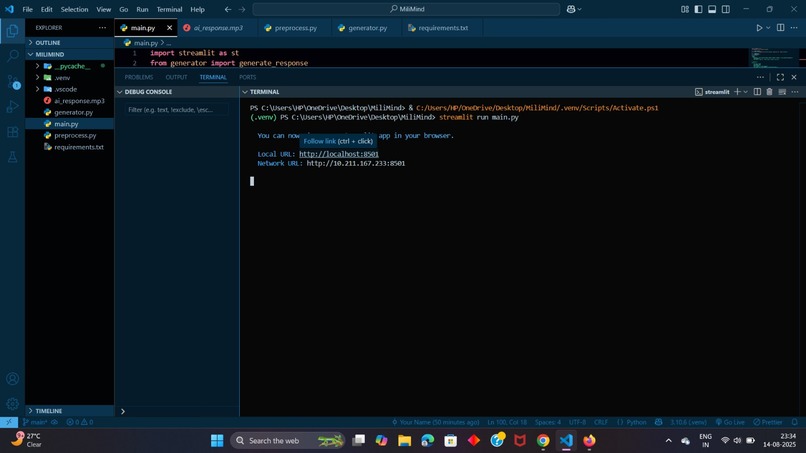Open the Accounts menu icon
This screenshot has width=806, height=453.
[12, 379]
